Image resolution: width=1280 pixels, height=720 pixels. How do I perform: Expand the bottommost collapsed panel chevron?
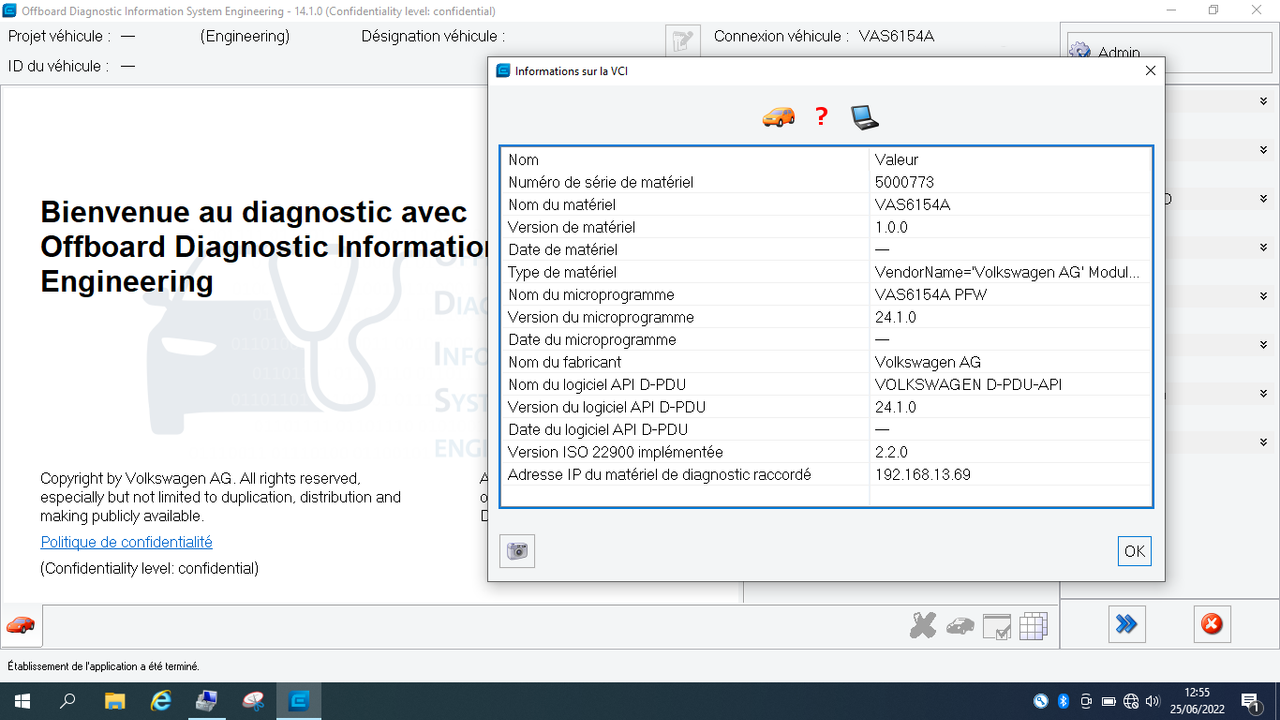tap(1262, 442)
